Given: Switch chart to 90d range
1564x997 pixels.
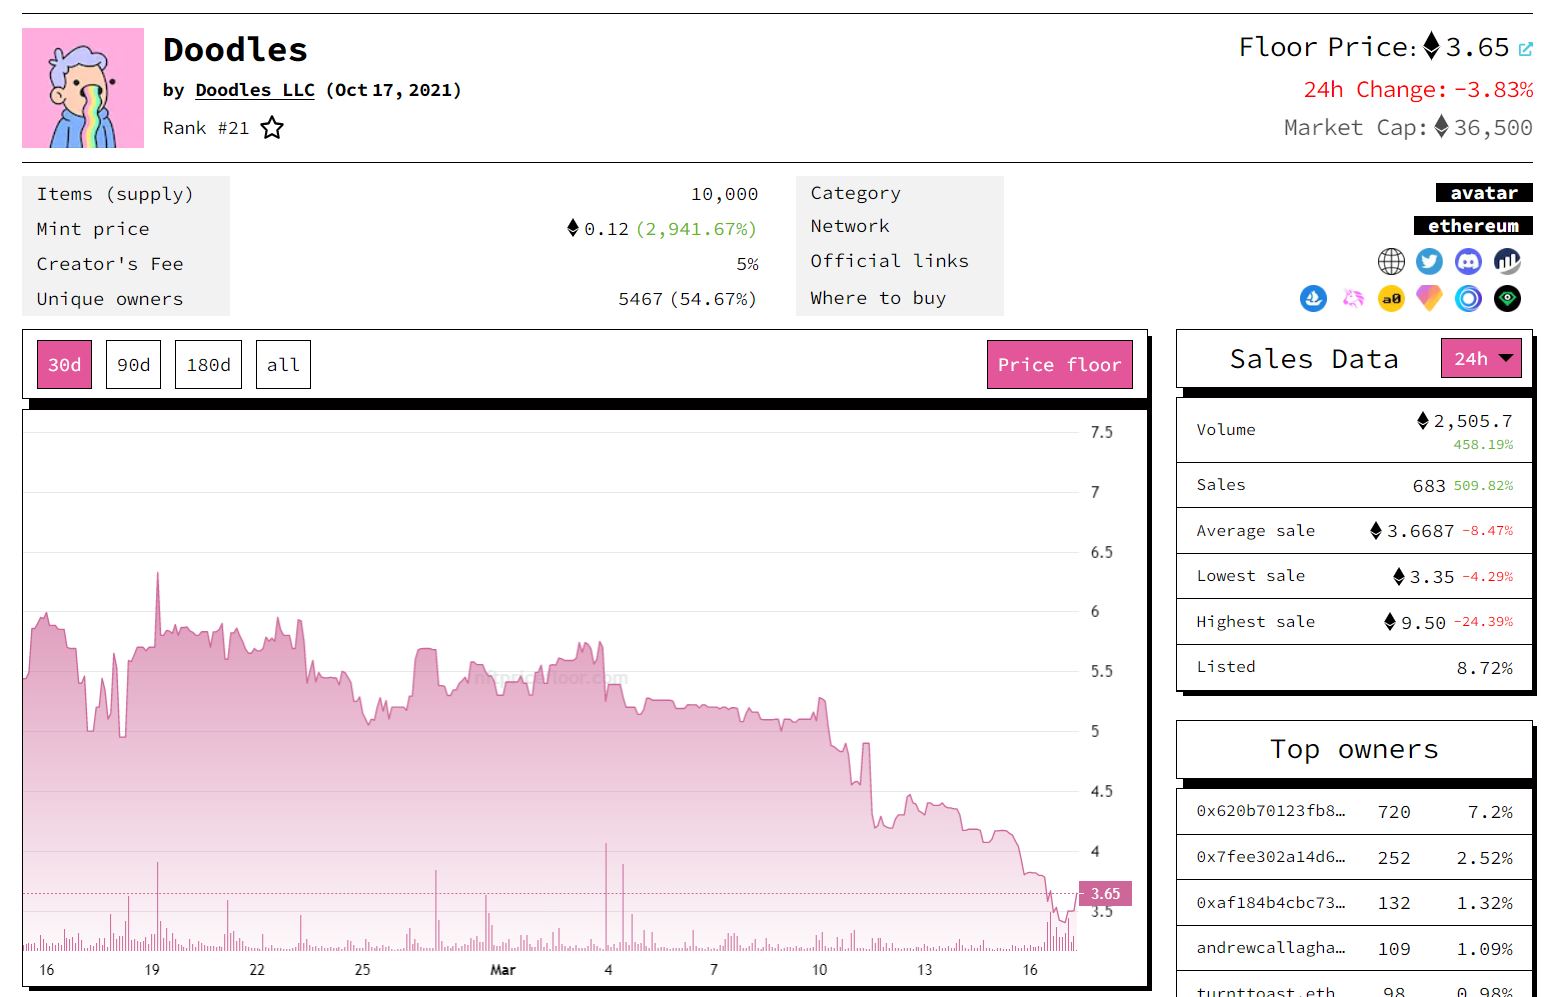Looking at the screenshot, I should tap(133, 365).
